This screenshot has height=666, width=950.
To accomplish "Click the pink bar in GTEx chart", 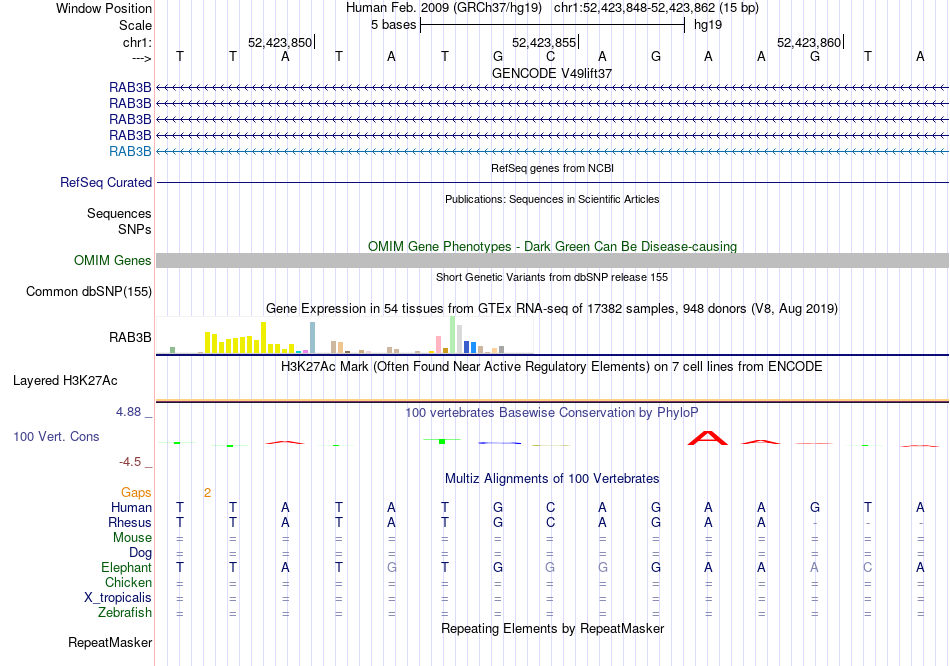I will [439, 344].
